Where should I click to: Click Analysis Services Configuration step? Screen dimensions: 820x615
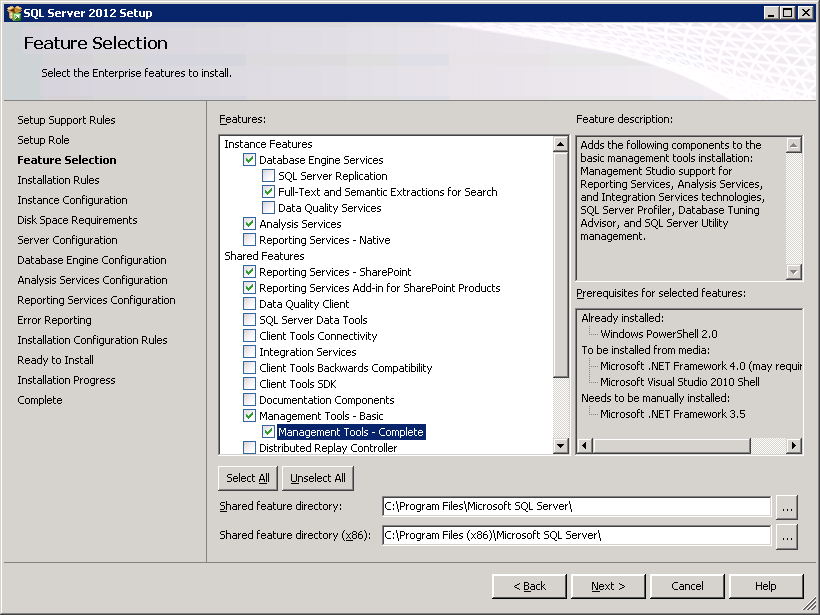93,280
